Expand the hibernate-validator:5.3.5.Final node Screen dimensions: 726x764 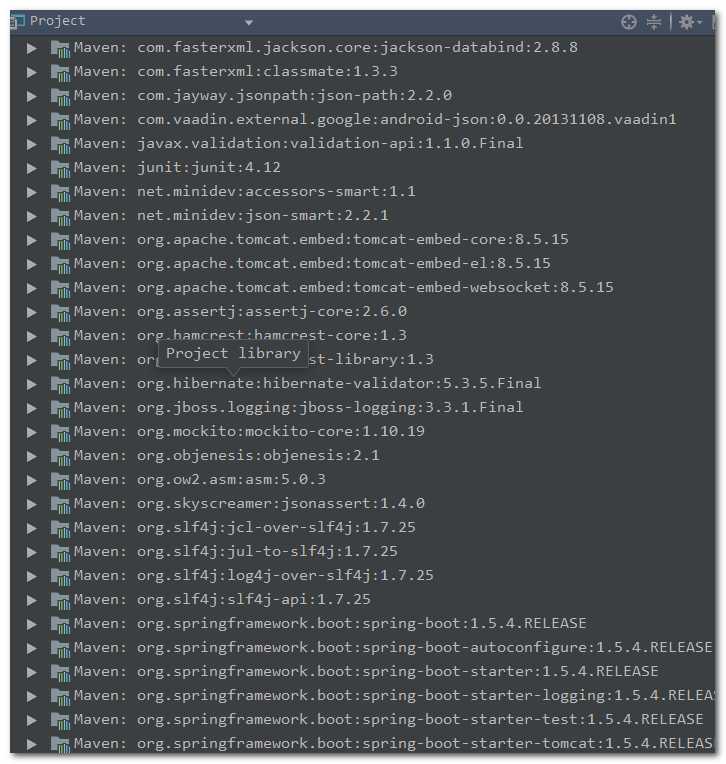coord(32,384)
